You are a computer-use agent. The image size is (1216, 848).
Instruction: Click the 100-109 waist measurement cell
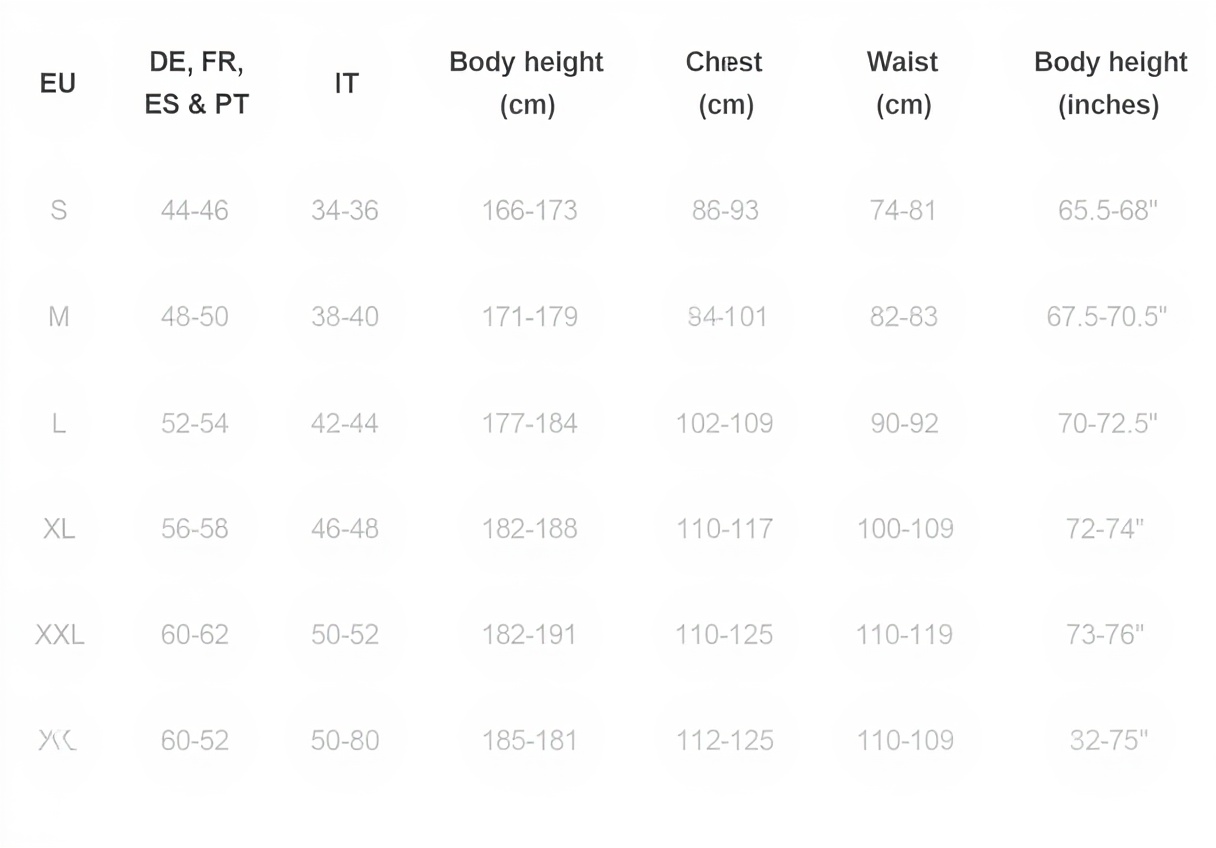(x=905, y=528)
